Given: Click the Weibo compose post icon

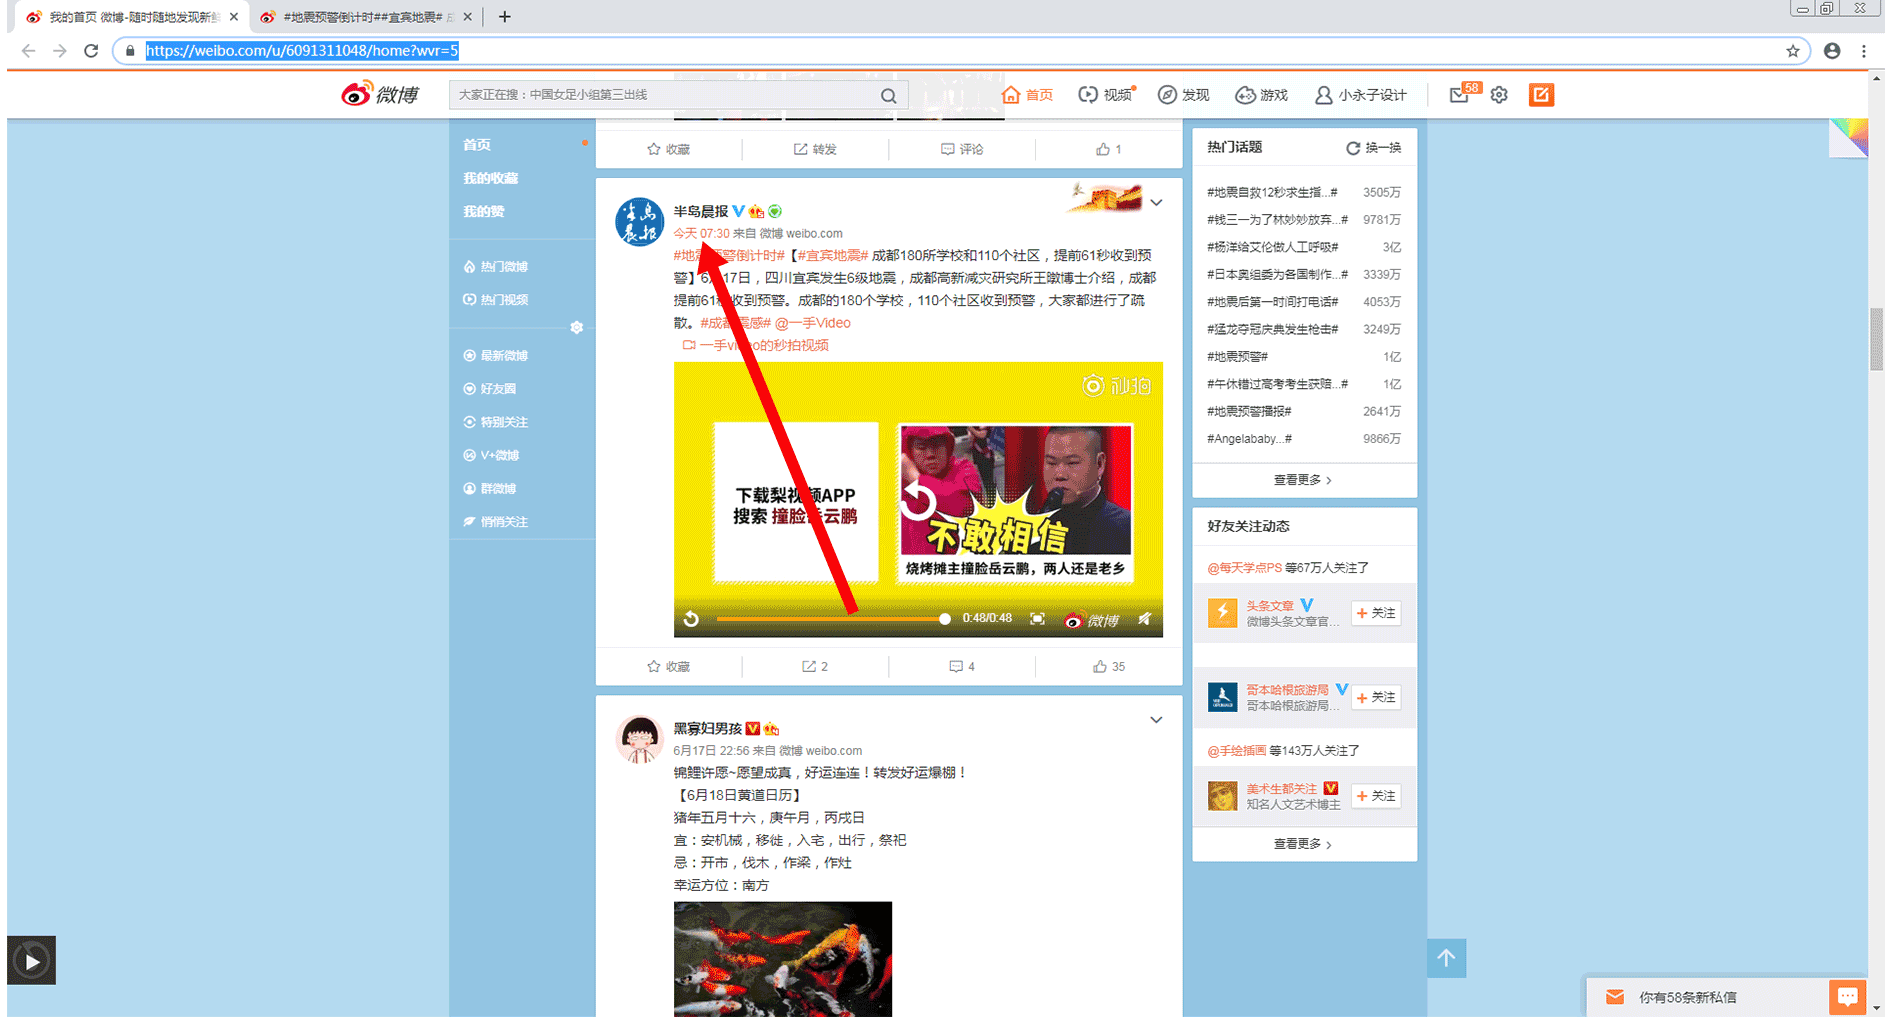Looking at the screenshot, I should pos(1541,95).
